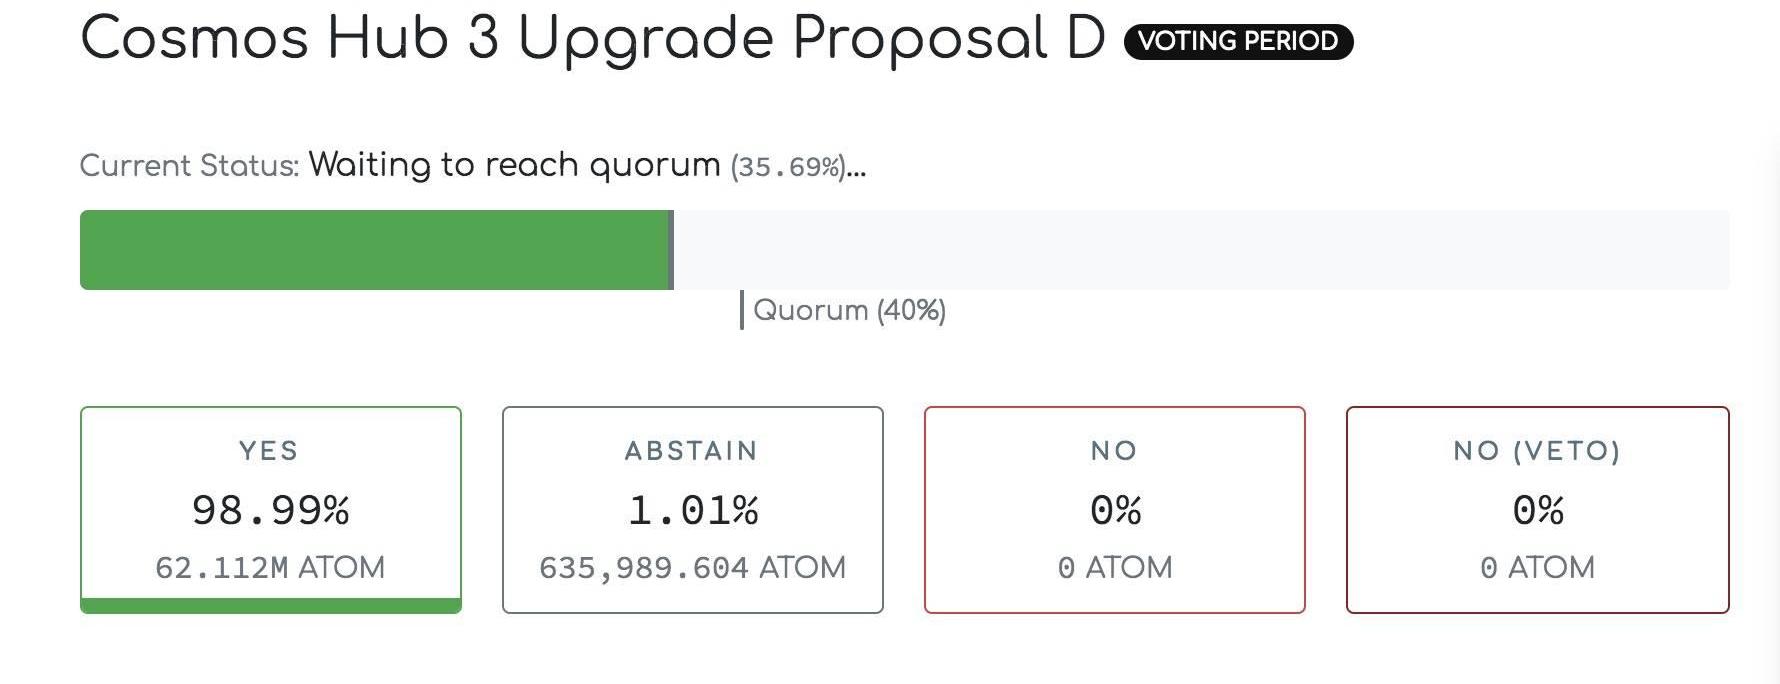Click the Waiting to reach quorum status text

coord(514,165)
